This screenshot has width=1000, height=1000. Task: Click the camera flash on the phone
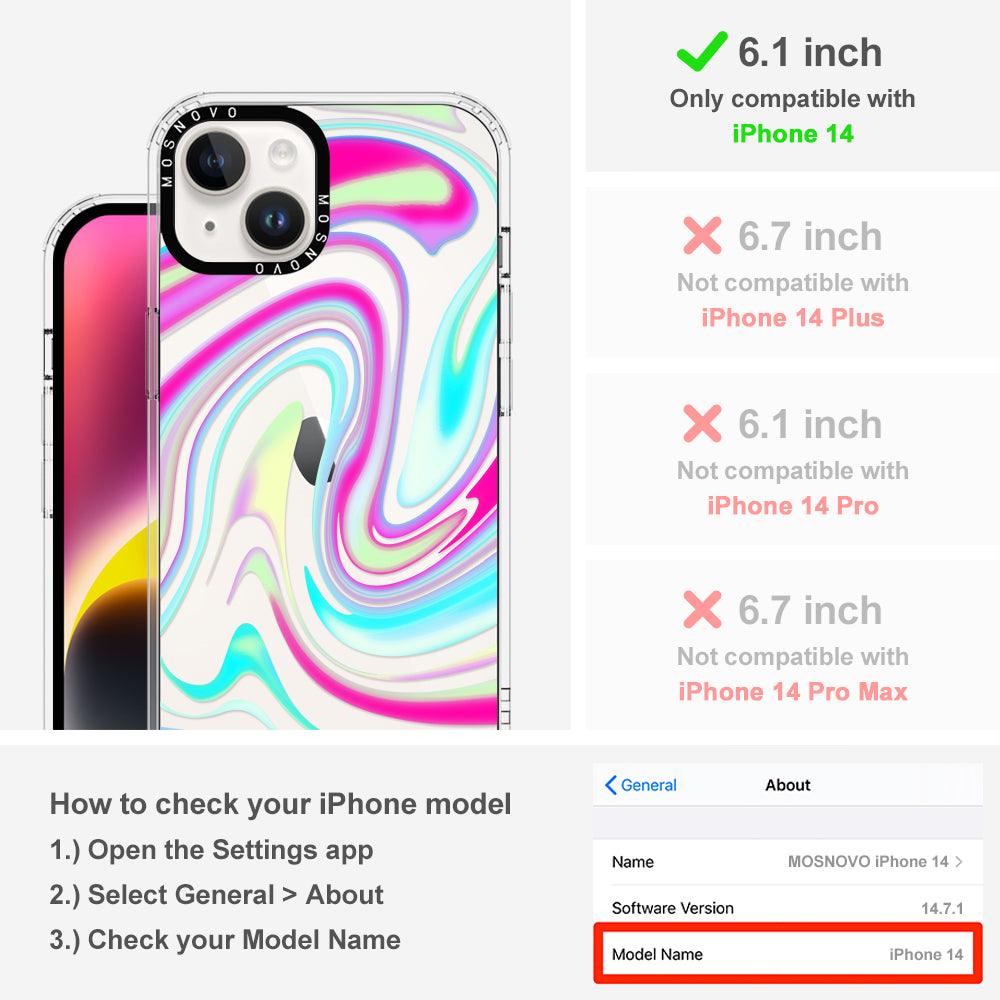[x=282, y=154]
